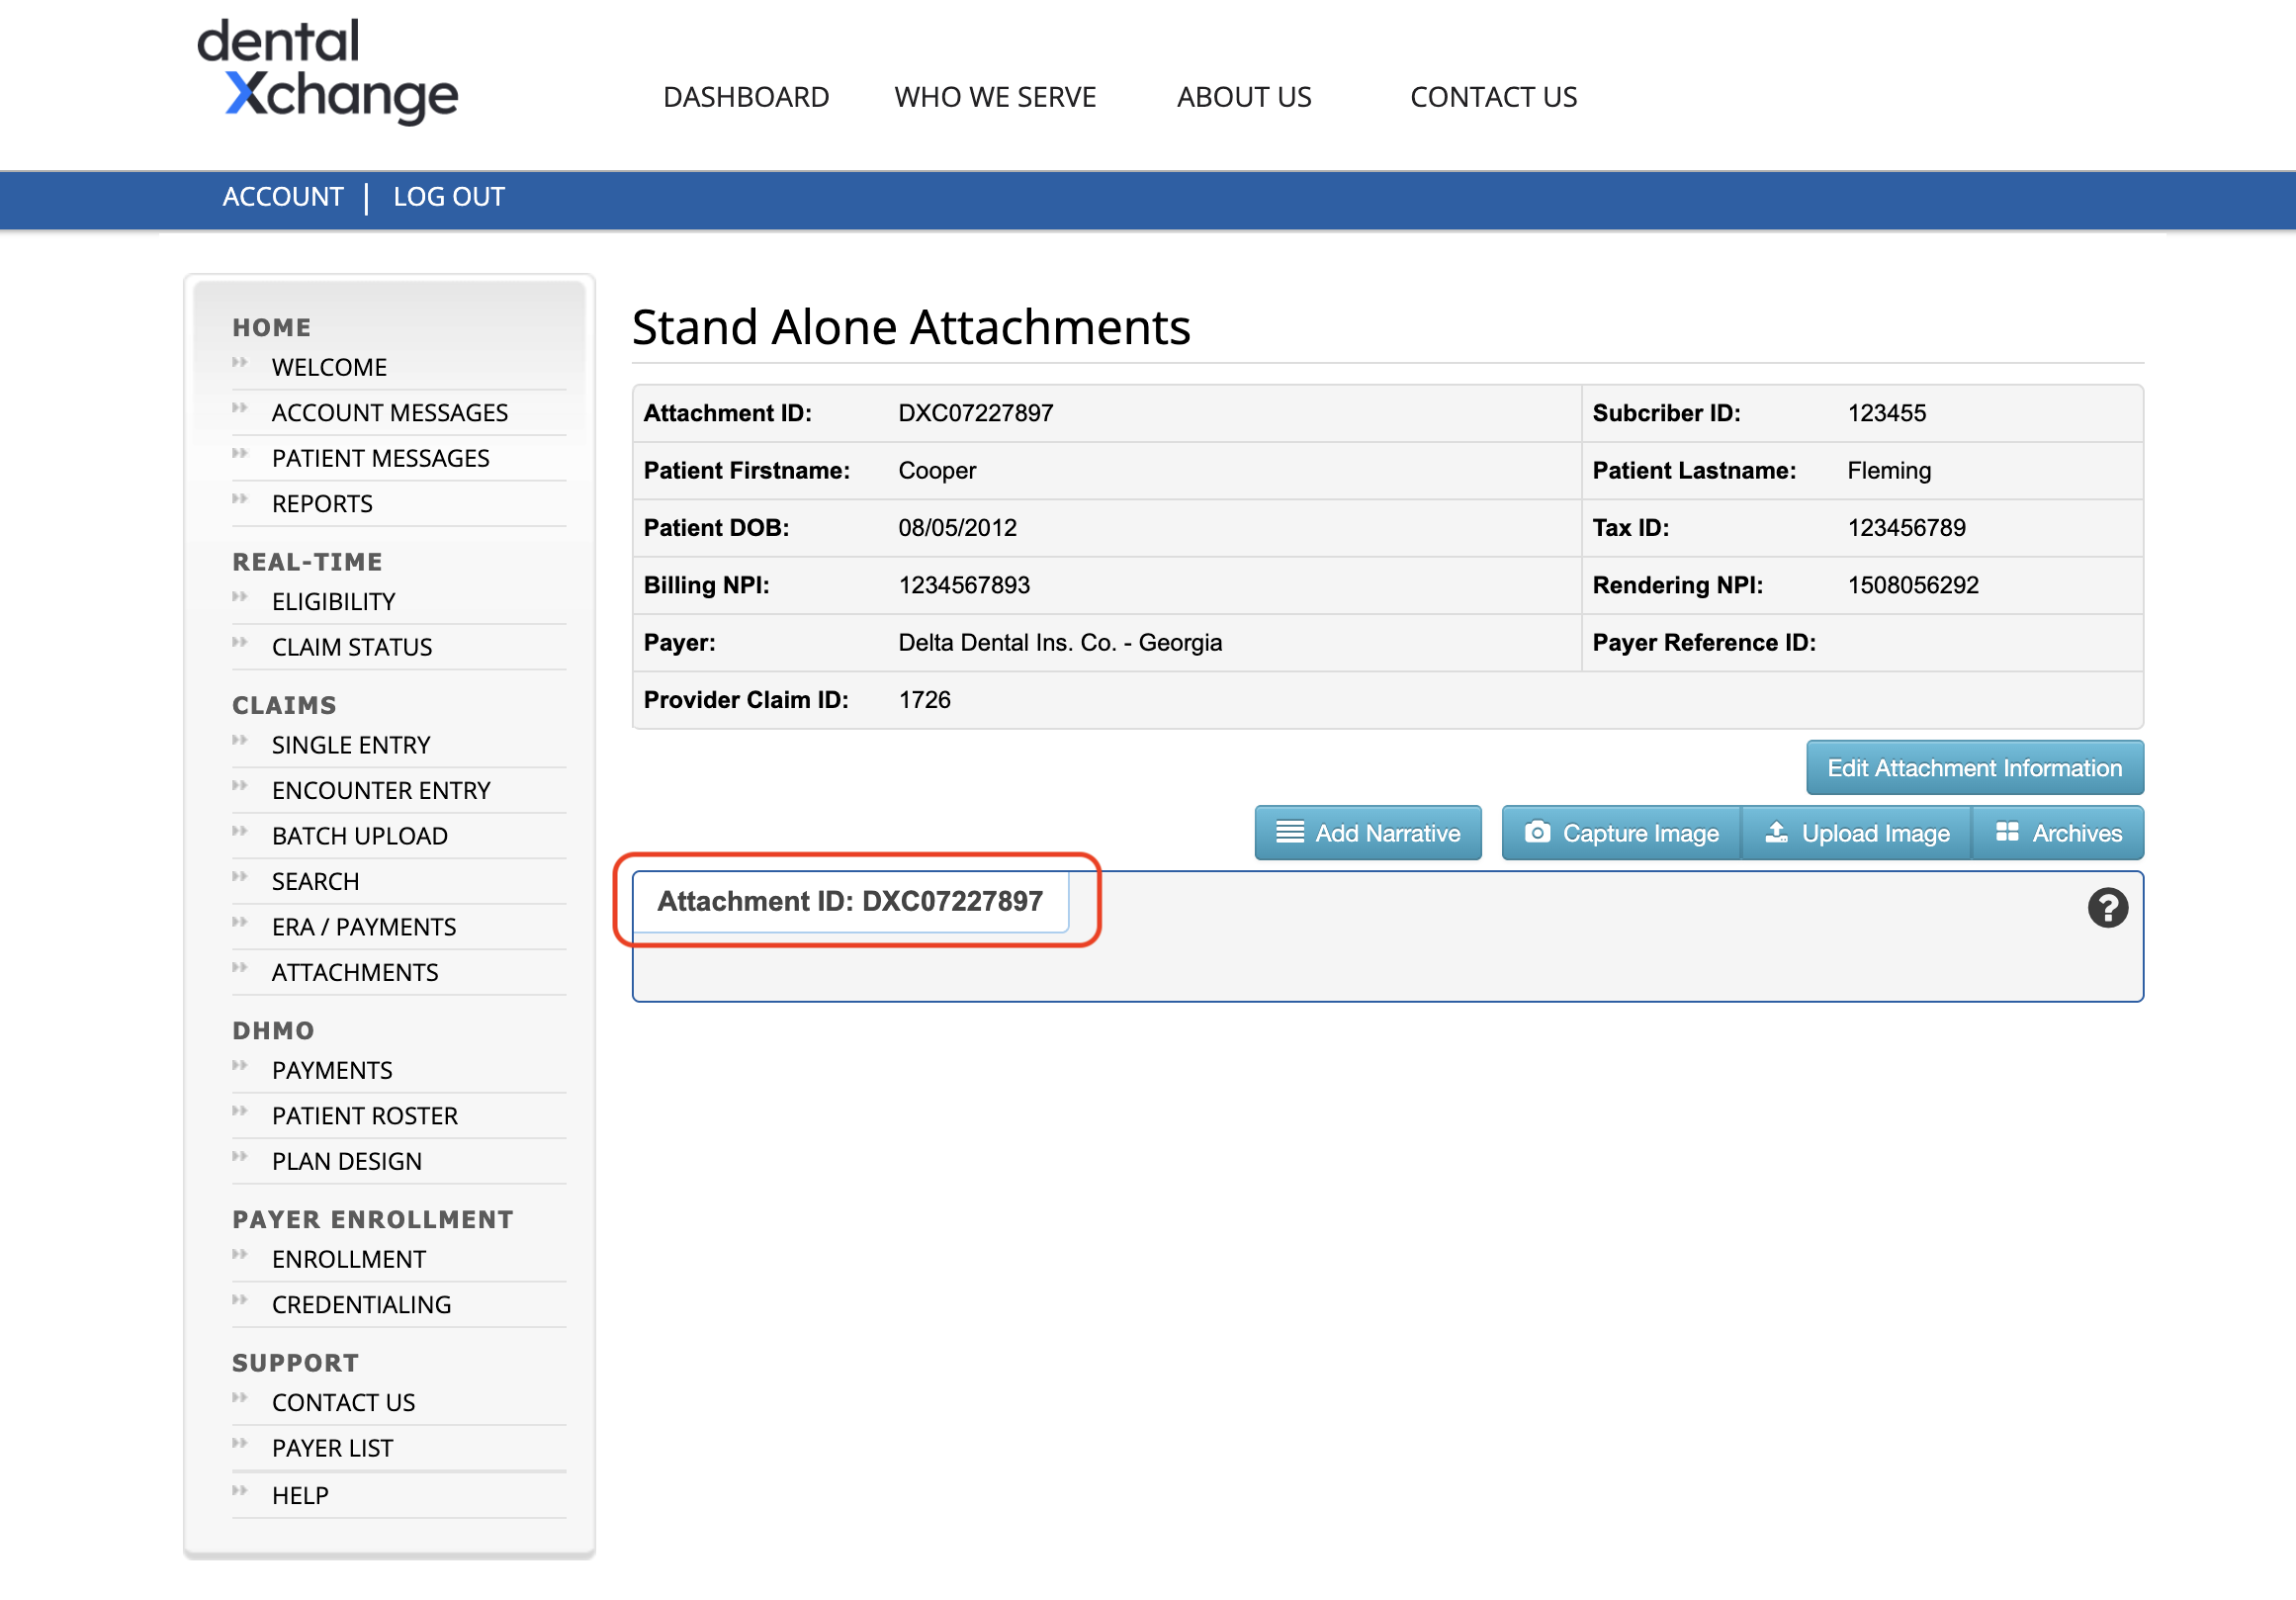Click the arrow bullet beside WELCOME
The height and width of the screenshot is (1600, 2296).
[240, 363]
